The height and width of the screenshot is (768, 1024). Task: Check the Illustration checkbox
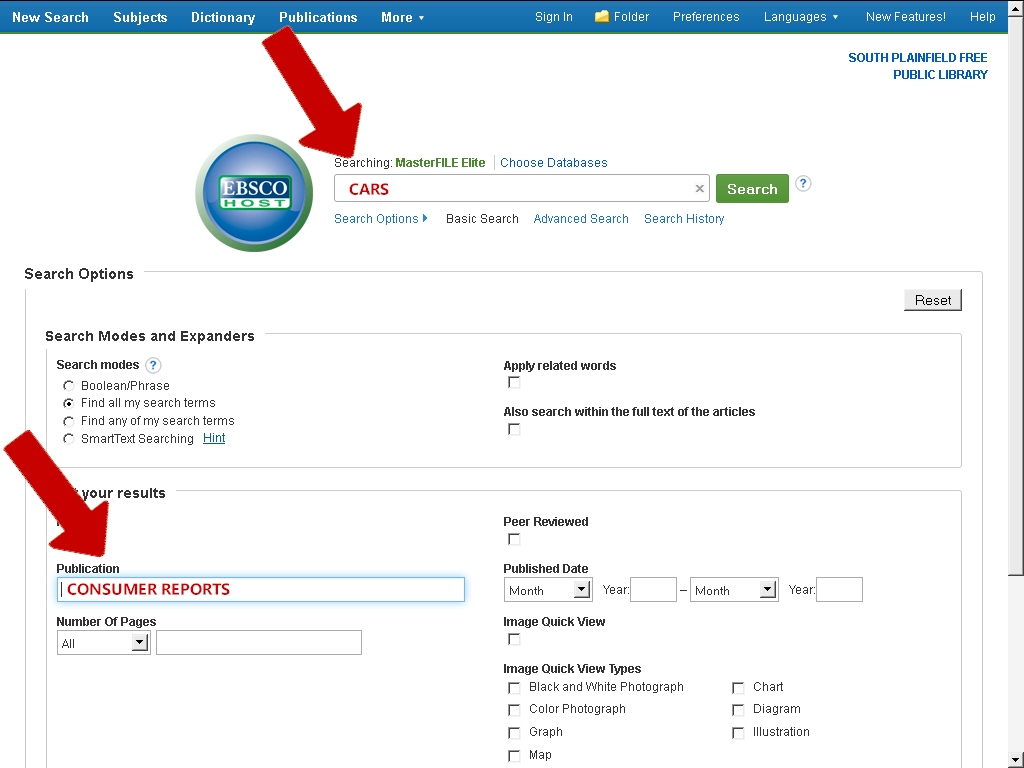click(x=738, y=733)
